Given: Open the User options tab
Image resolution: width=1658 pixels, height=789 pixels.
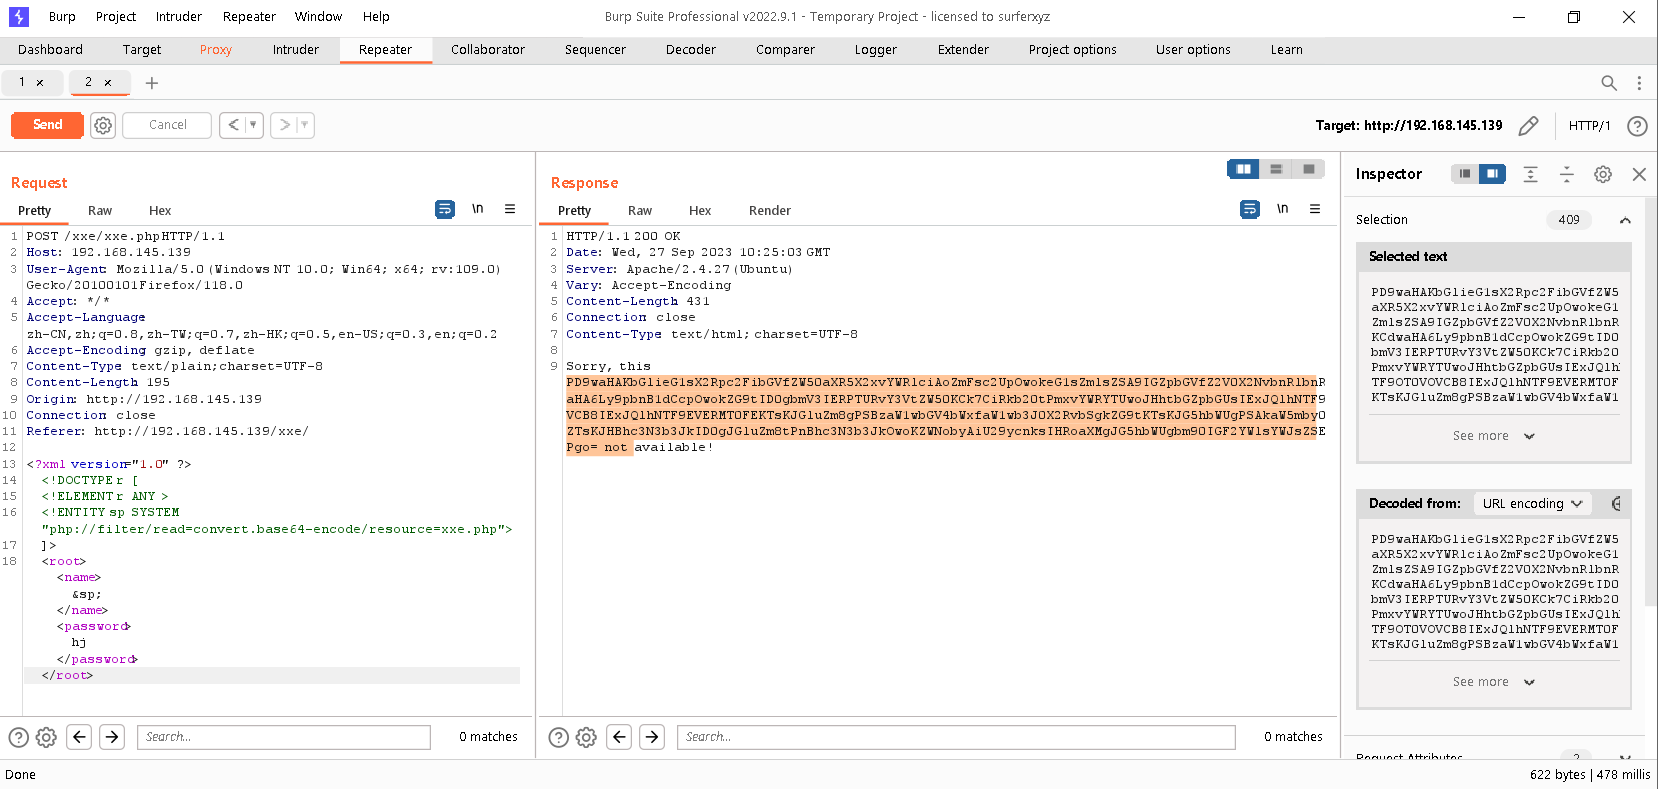Looking at the screenshot, I should (x=1193, y=50).
